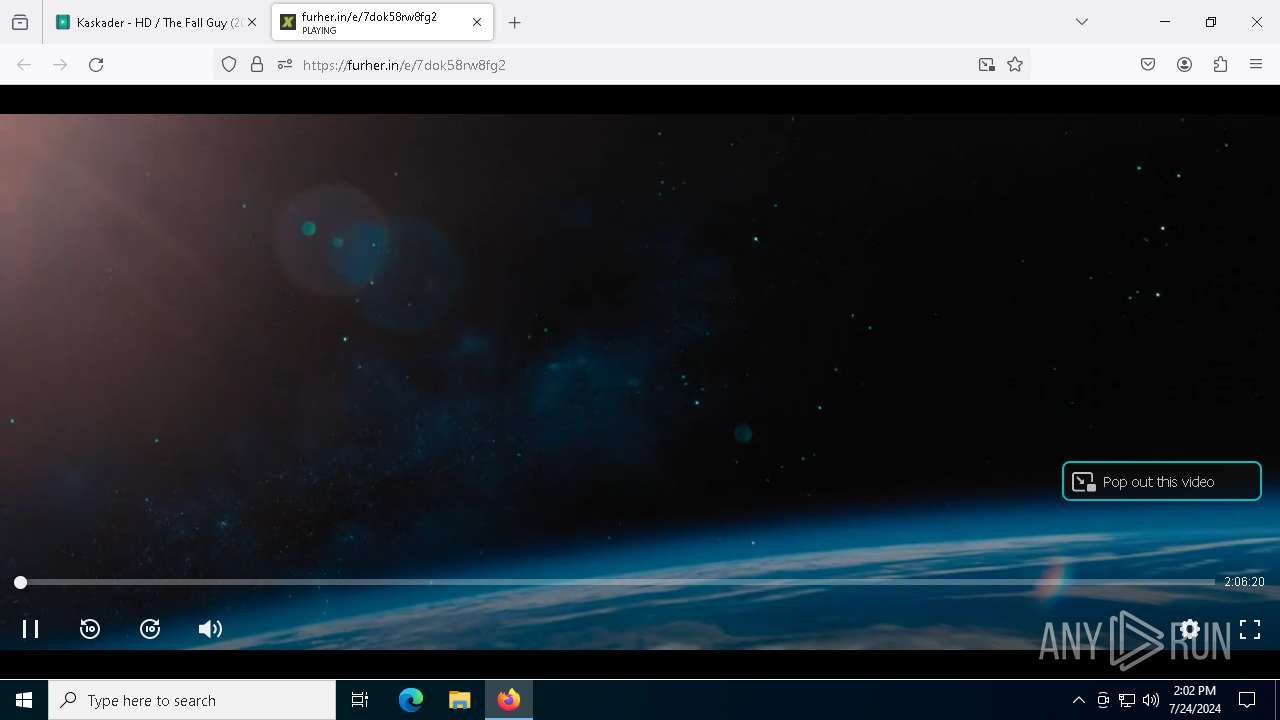Close the furher.in tab

[477, 22]
